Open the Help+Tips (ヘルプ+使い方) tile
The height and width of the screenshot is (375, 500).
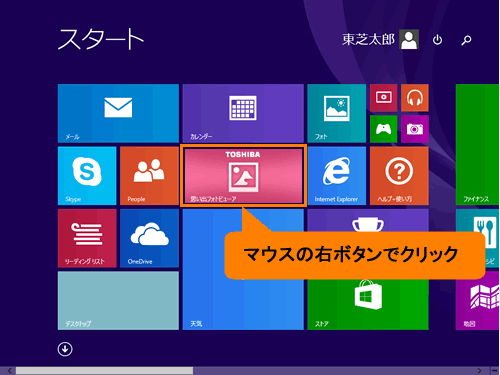point(399,176)
